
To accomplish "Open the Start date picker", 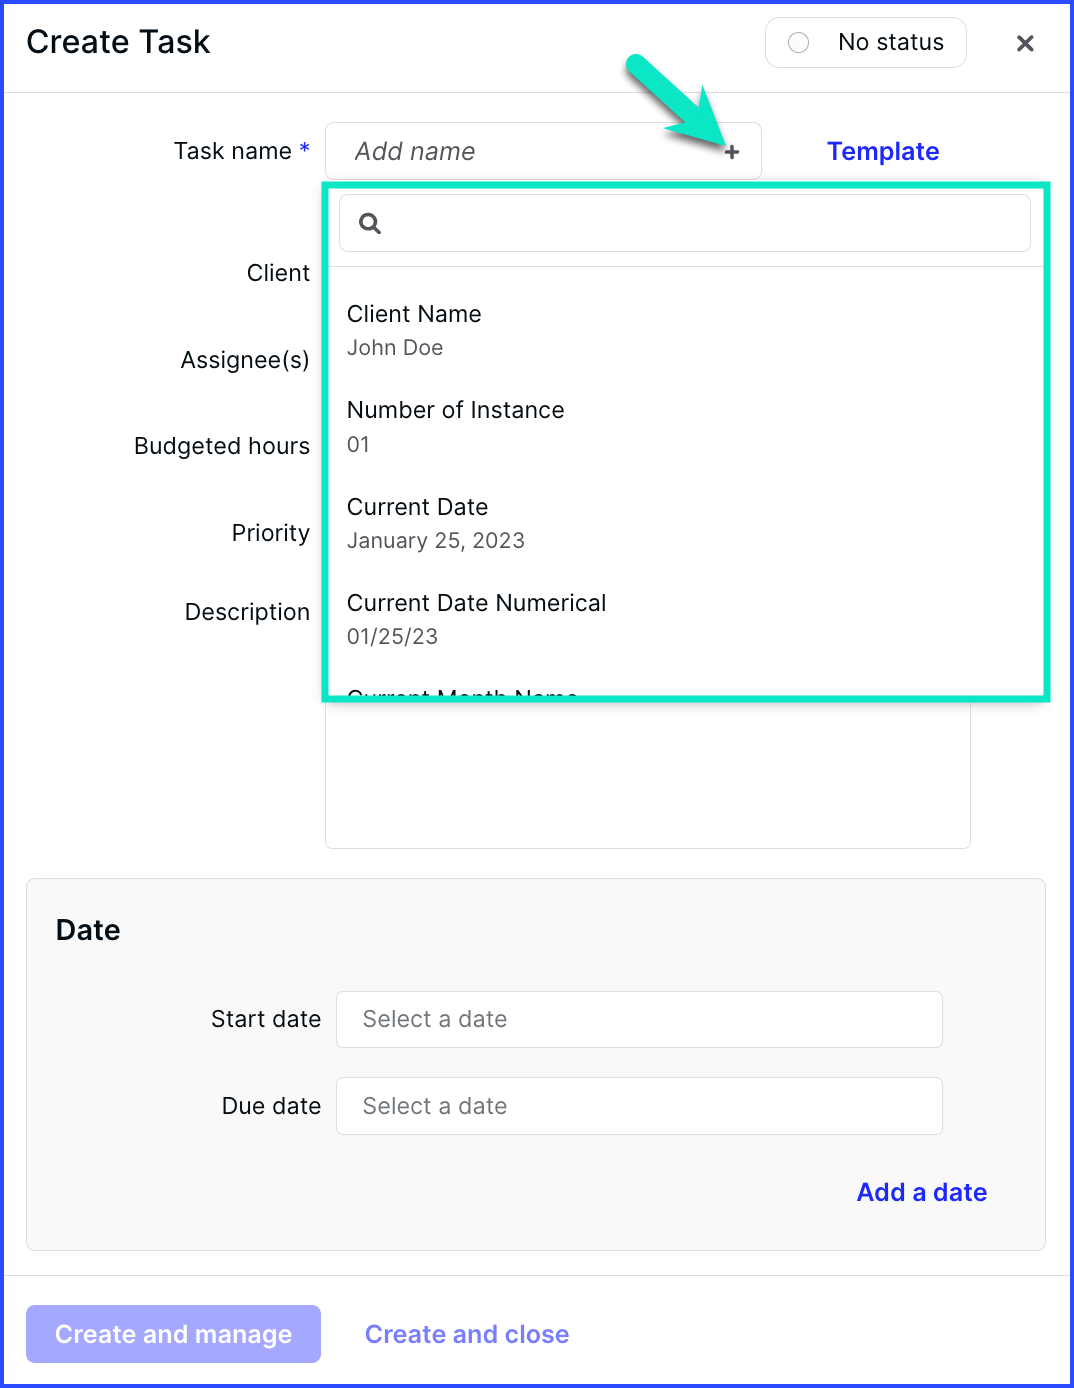I will pos(639,1019).
